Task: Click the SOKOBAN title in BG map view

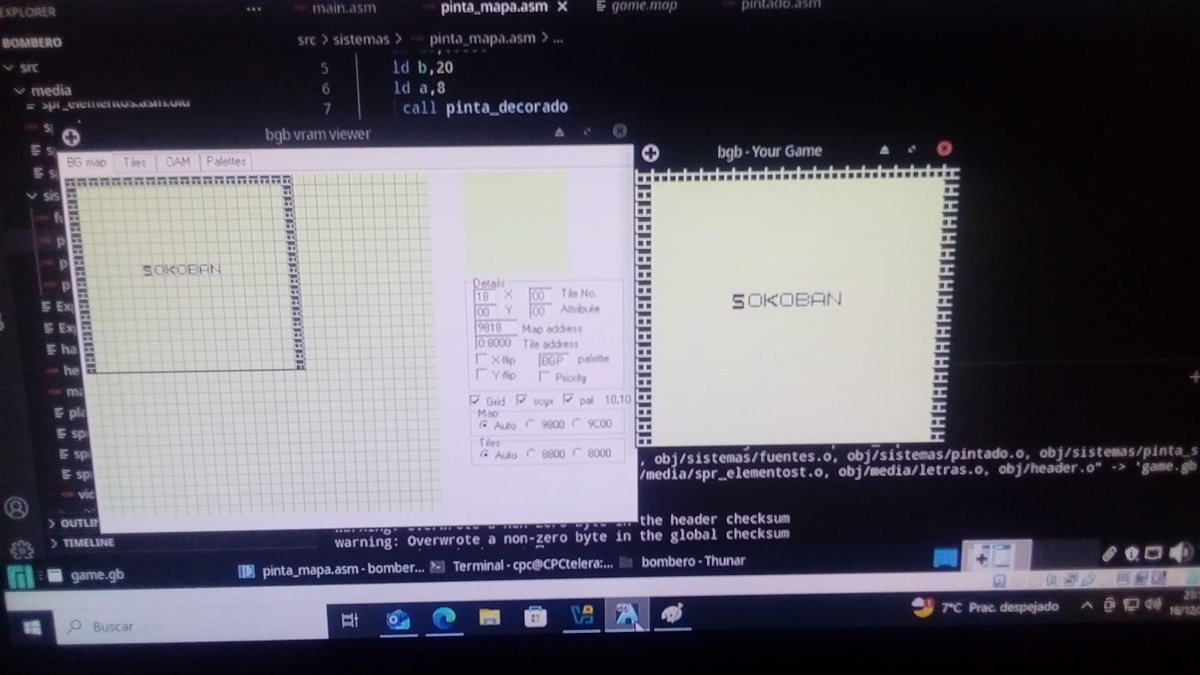Action: 181,270
